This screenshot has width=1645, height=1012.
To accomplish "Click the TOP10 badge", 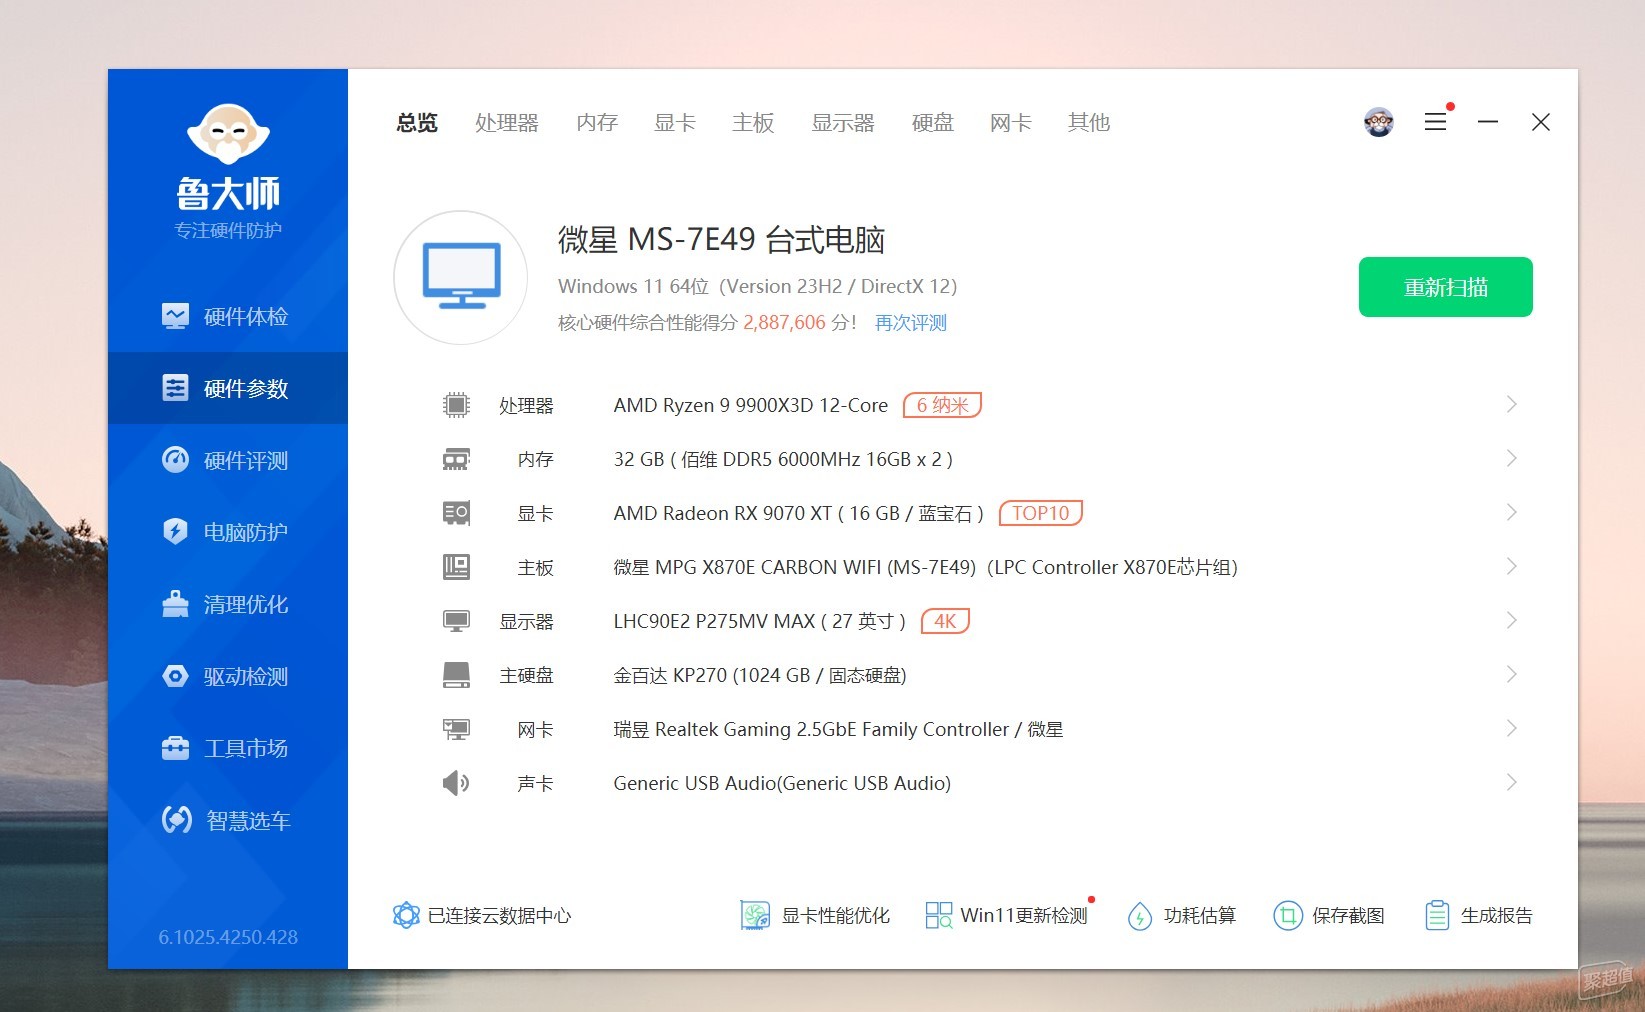I will pos(1040,513).
